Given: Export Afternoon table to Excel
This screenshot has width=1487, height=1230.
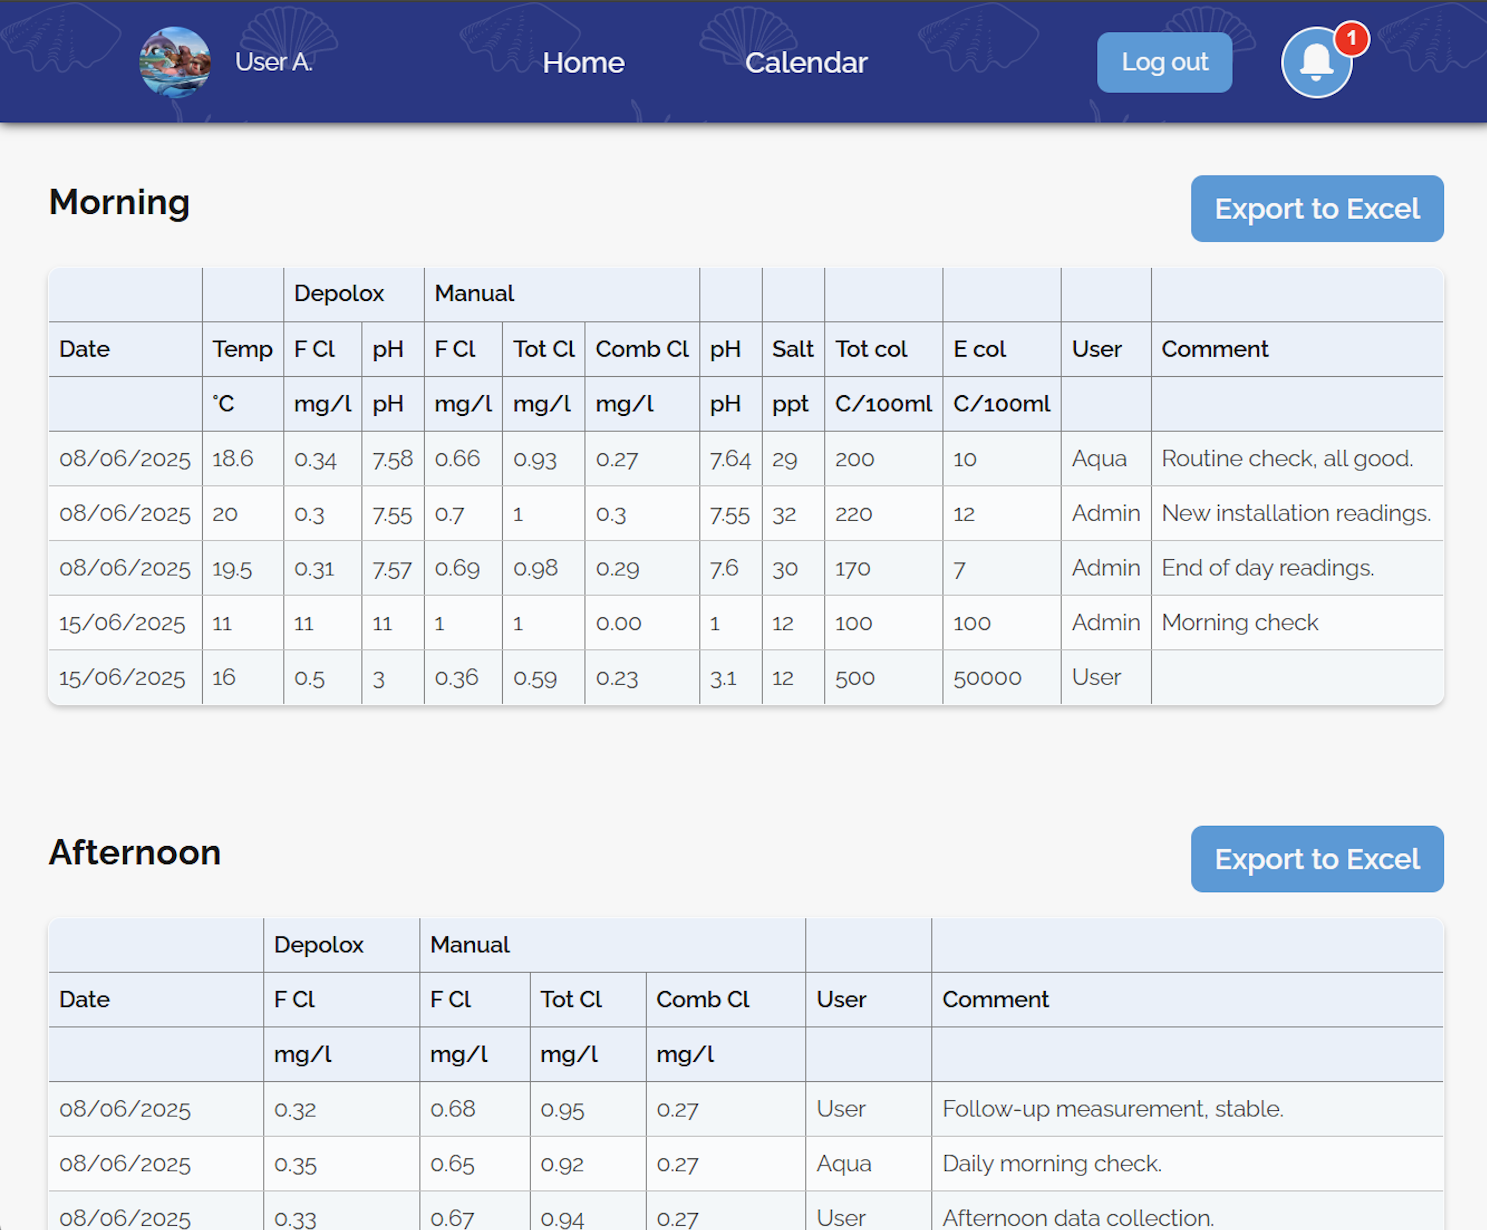Looking at the screenshot, I should click(1316, 859).
